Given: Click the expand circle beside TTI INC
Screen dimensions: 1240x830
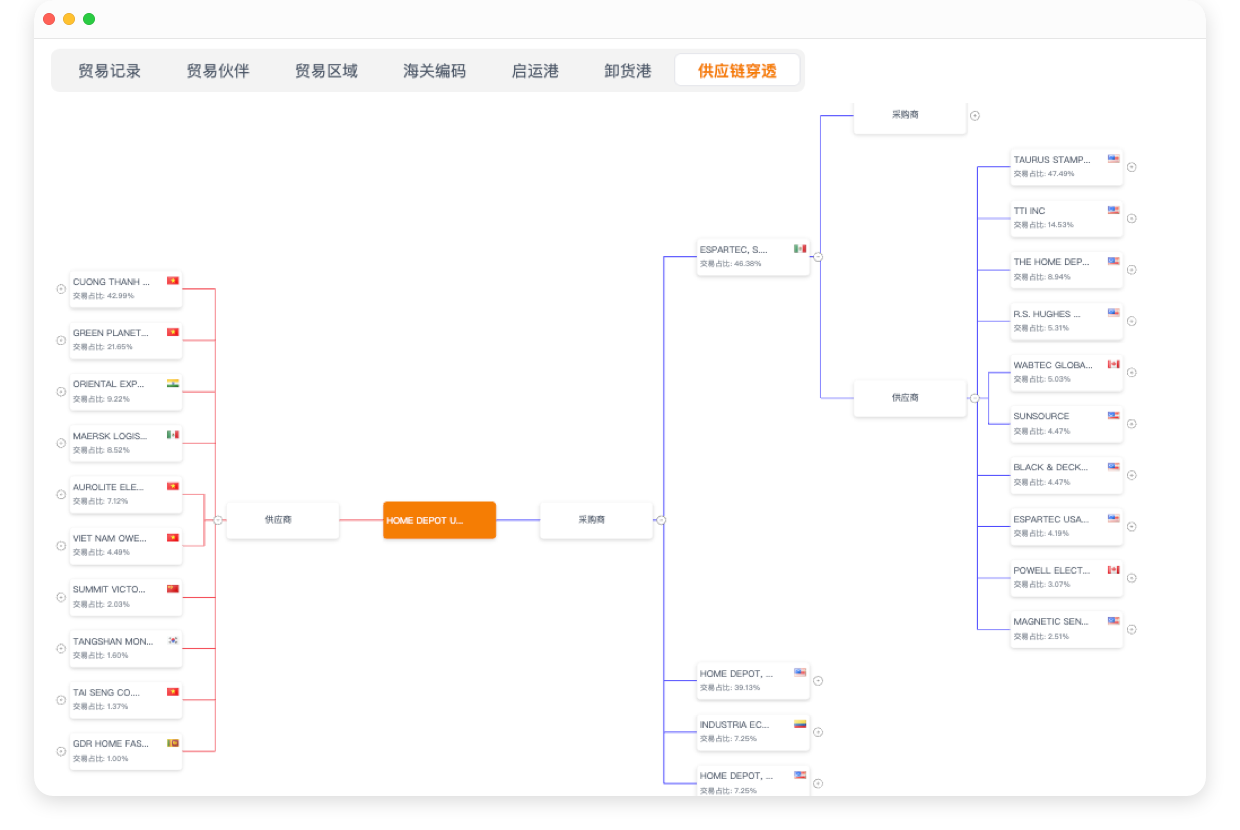Looking at the screenshot, I should pyautogui.click(x=1131, y=218).
